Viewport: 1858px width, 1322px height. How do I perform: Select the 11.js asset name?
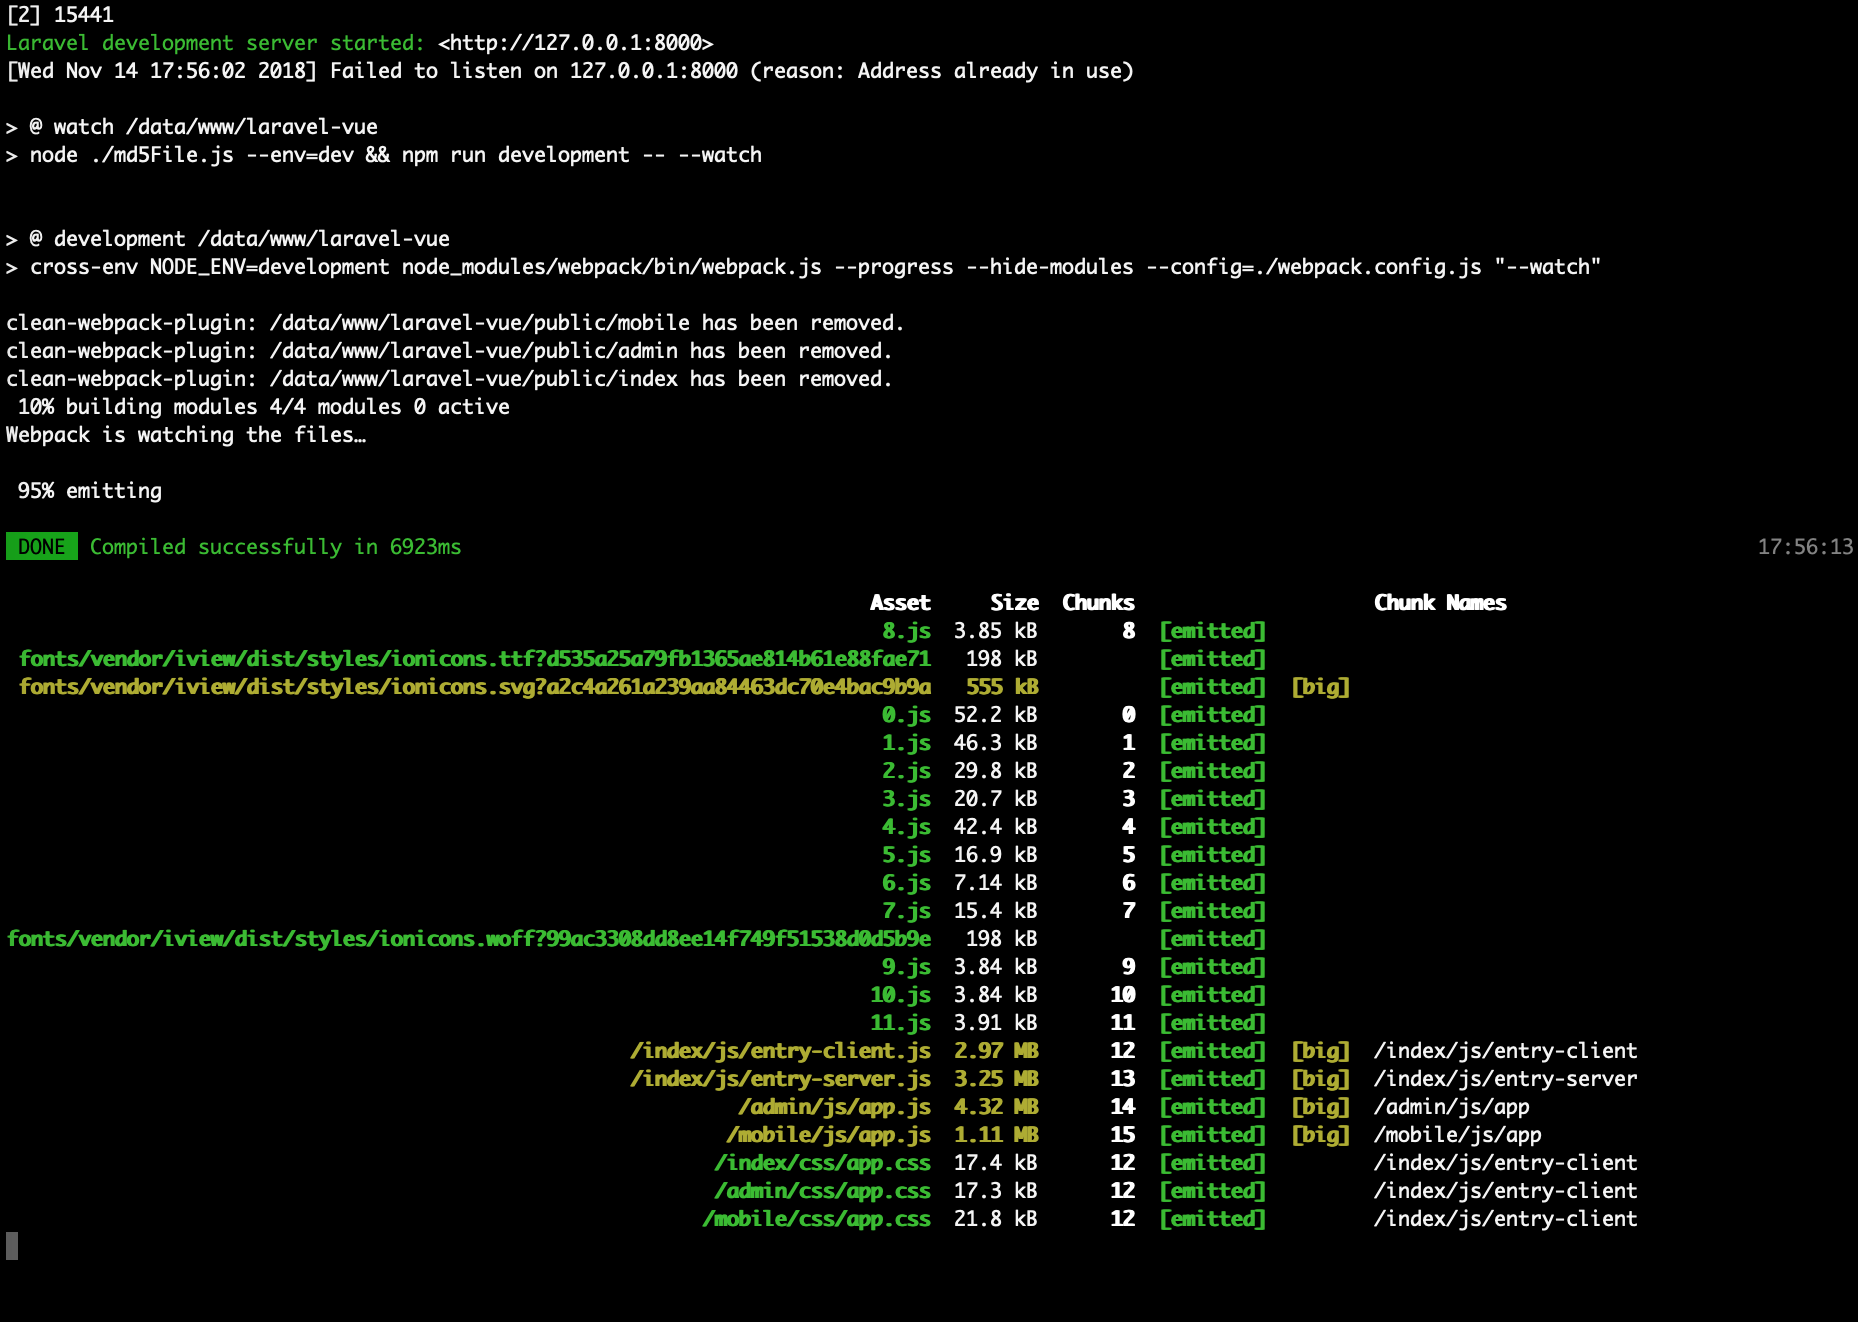pos(900,1023)
